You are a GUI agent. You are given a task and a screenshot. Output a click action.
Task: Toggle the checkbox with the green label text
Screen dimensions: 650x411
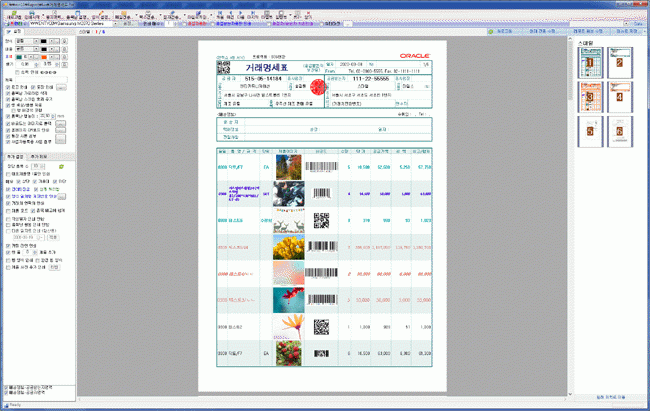tap(36, 190)
